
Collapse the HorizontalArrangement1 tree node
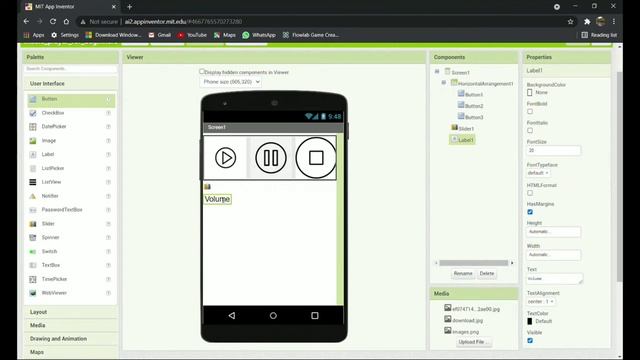[443, 83]
